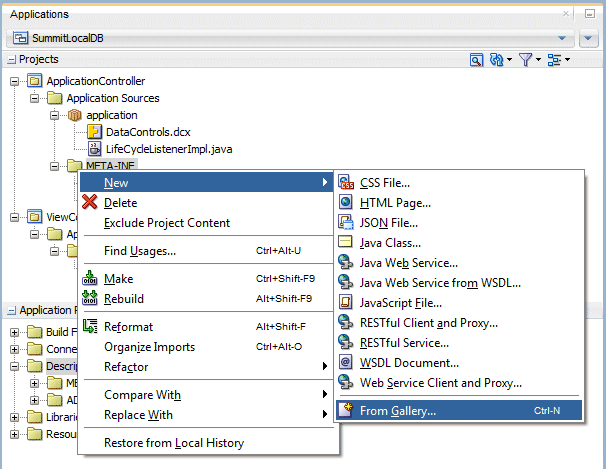
Task: Click the red X Delete icon
Action: [90, 202]
